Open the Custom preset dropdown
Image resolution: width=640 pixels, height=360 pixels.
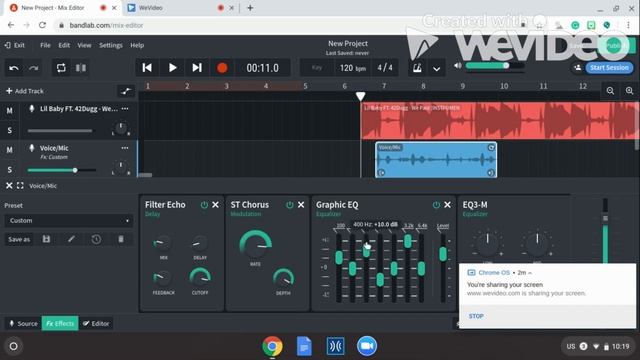pos(69,220)
